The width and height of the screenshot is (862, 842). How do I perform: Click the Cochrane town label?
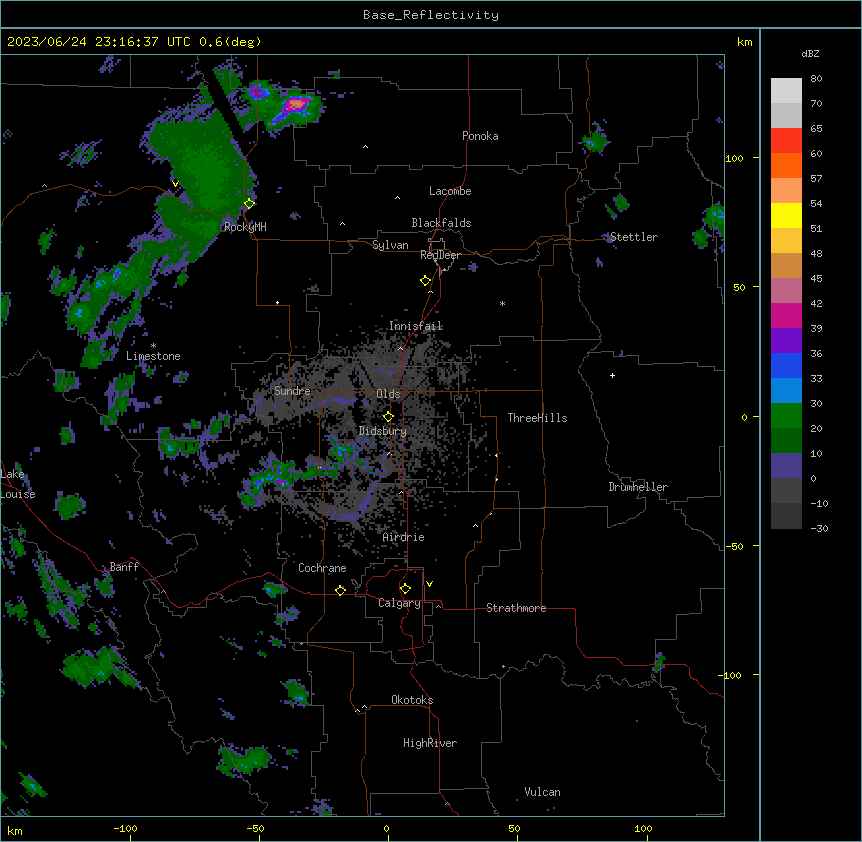point(322,568)
